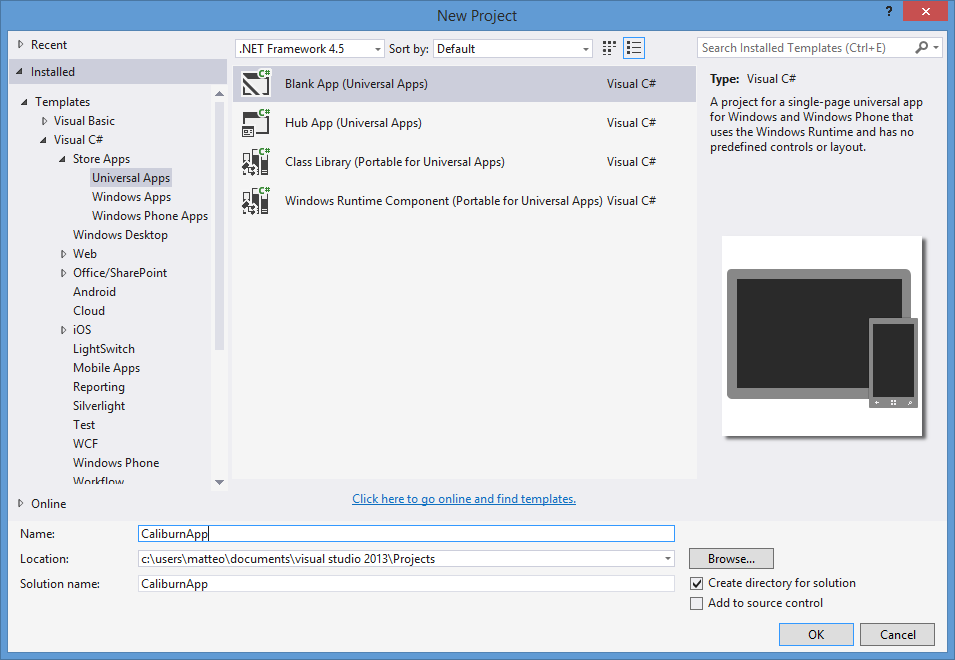Select Windows Phone Apps category

point(150,216)
